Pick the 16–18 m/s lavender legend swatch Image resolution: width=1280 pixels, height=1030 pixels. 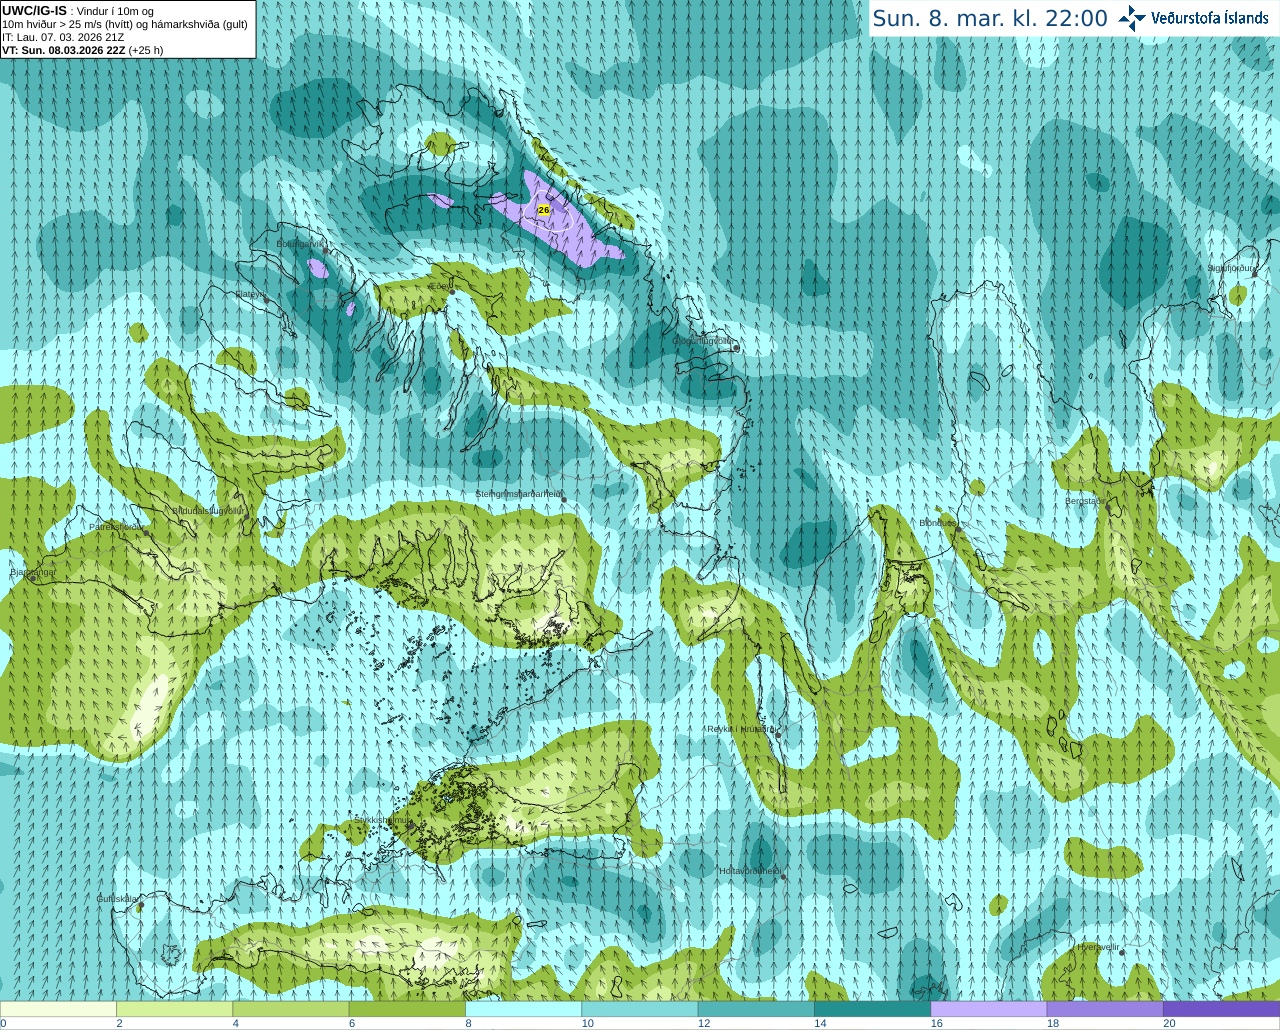click(988, 1009)
